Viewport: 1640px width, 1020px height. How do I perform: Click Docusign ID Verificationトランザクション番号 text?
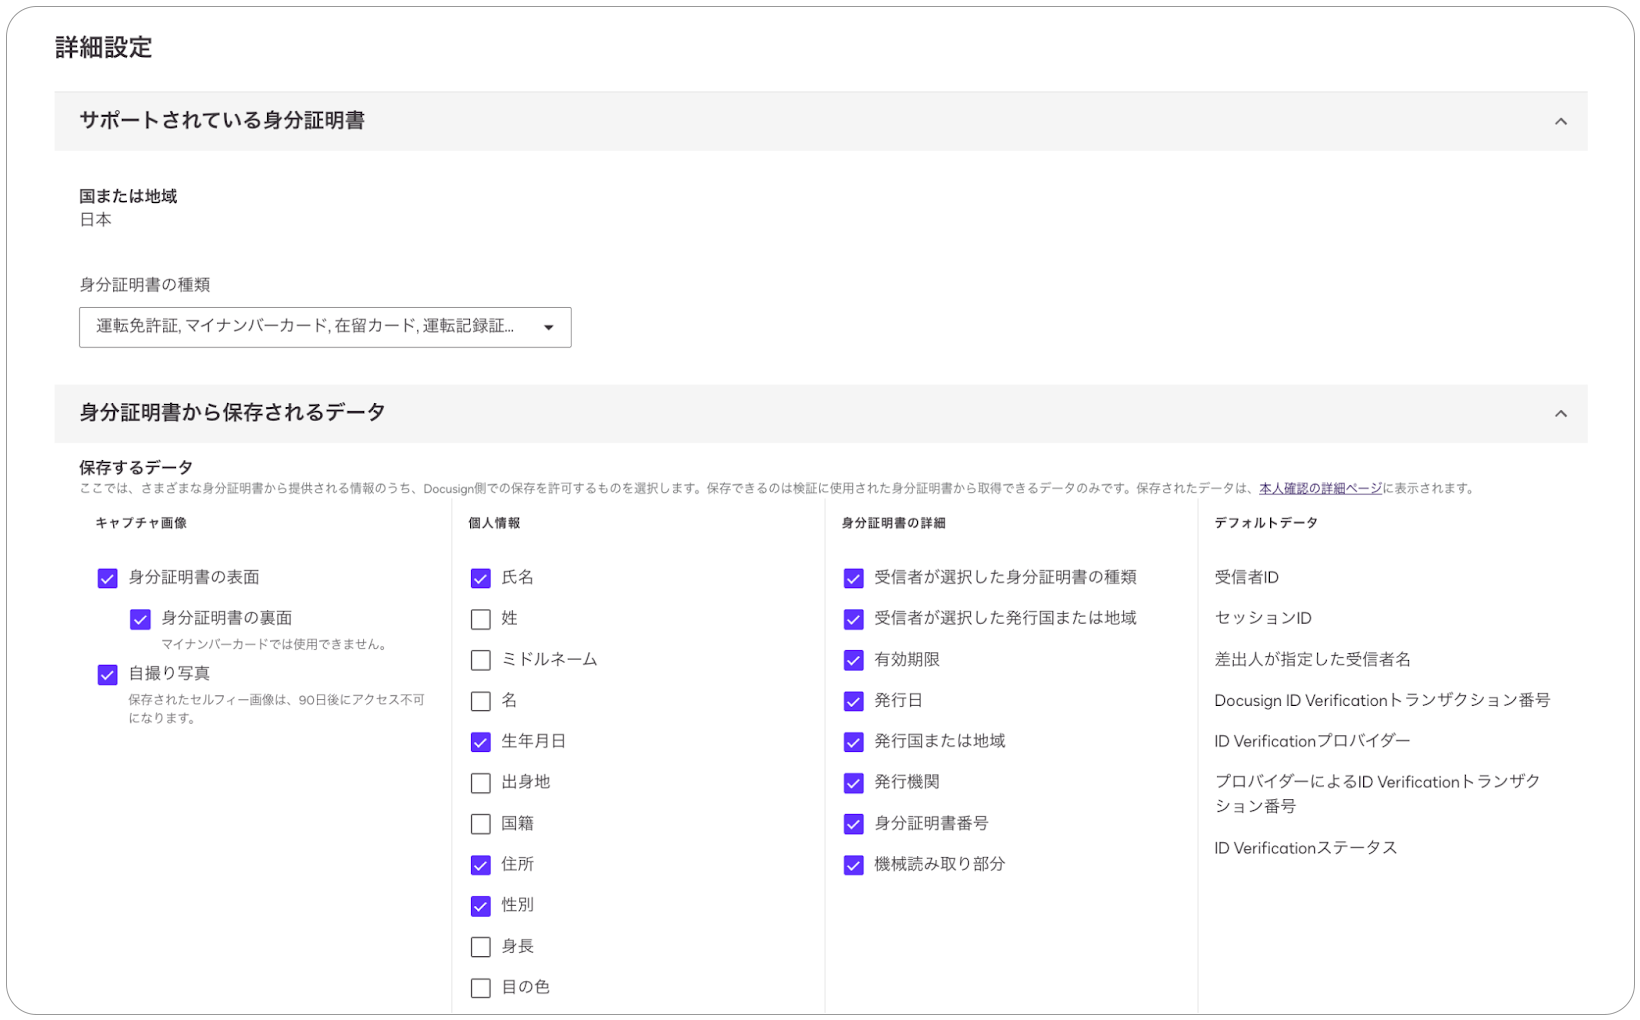pos(1382,700)
